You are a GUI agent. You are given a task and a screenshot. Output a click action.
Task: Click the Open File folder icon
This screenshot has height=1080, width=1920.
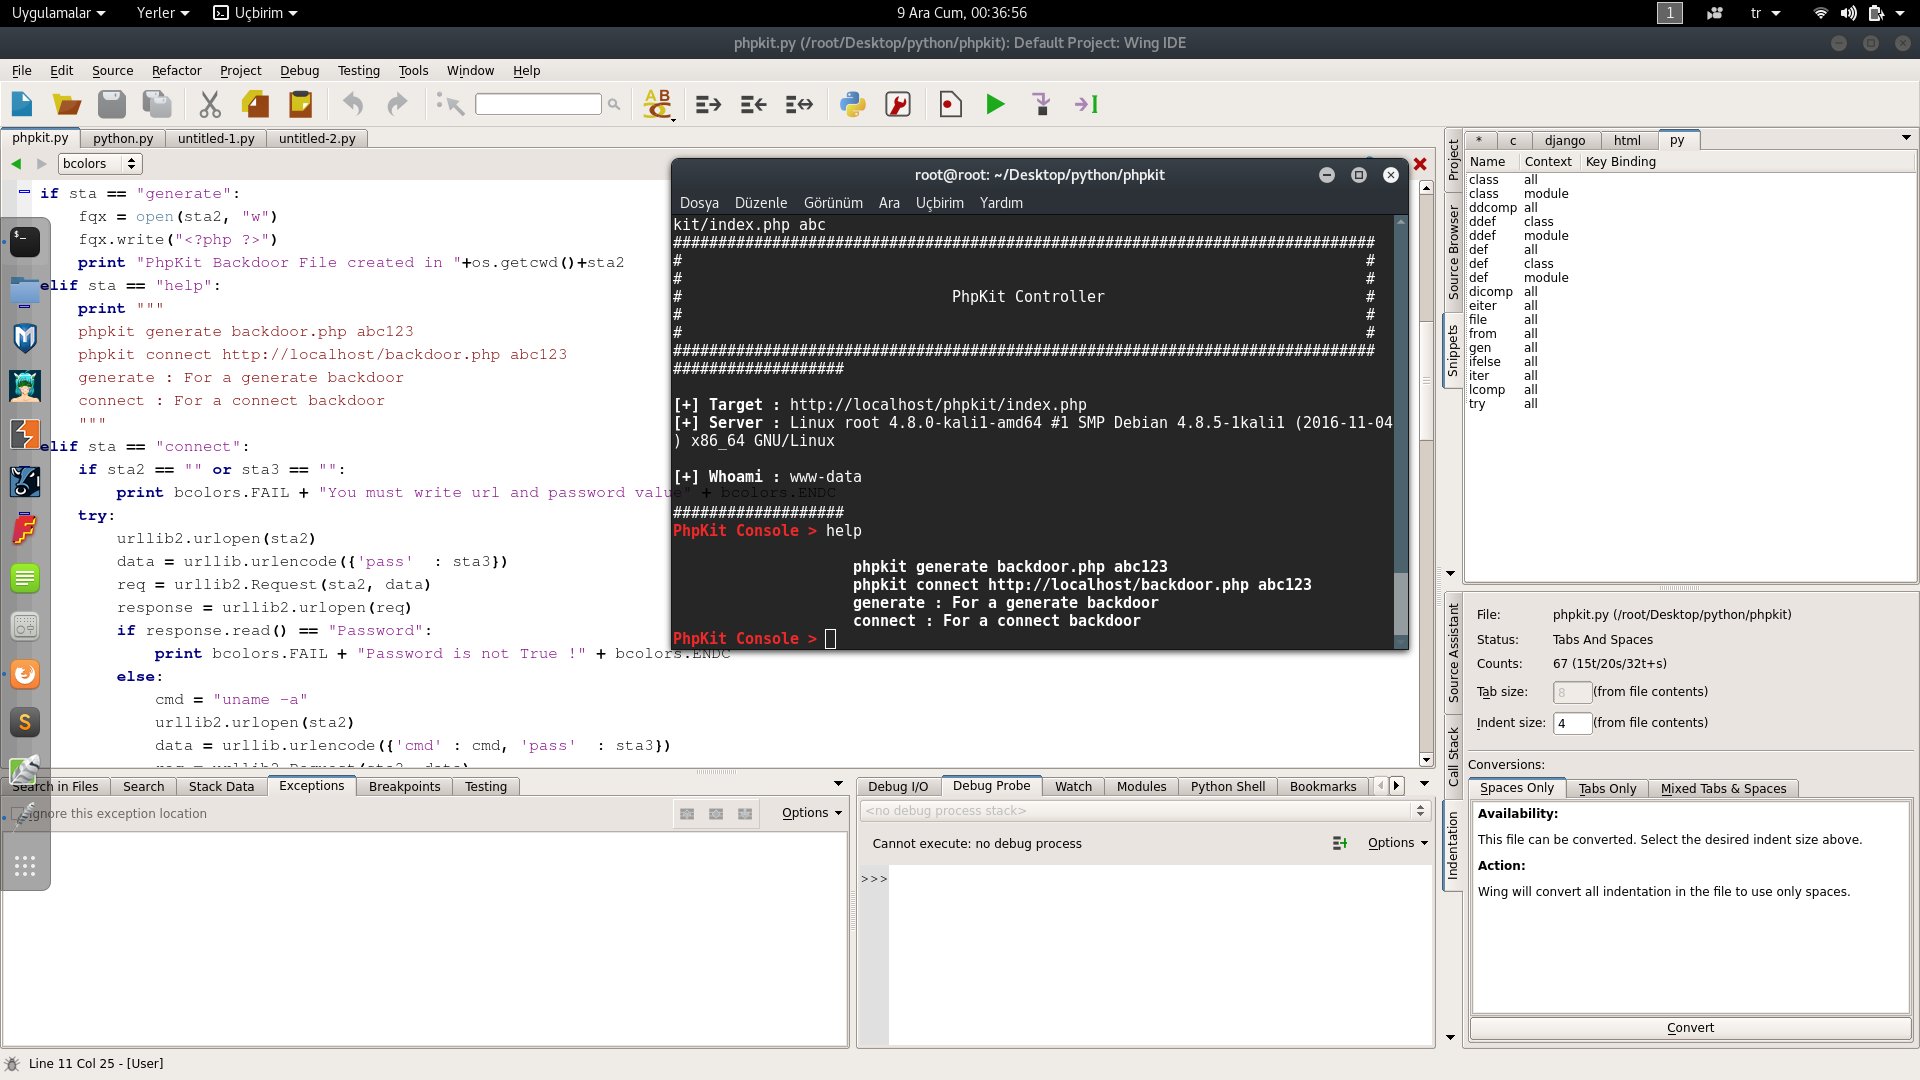pyautogui.click(x=67, y=104)
